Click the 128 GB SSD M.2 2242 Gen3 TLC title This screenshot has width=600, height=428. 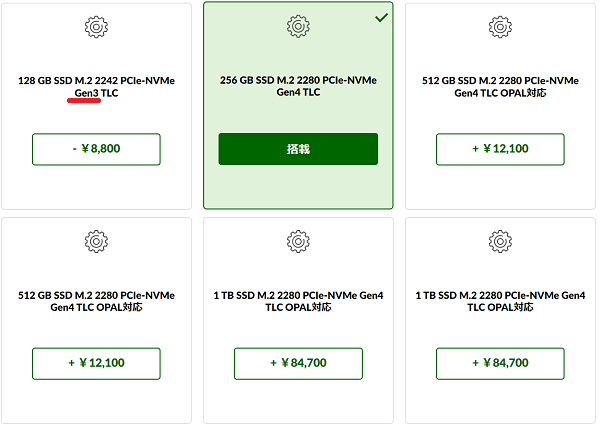[x=96, y=87]
